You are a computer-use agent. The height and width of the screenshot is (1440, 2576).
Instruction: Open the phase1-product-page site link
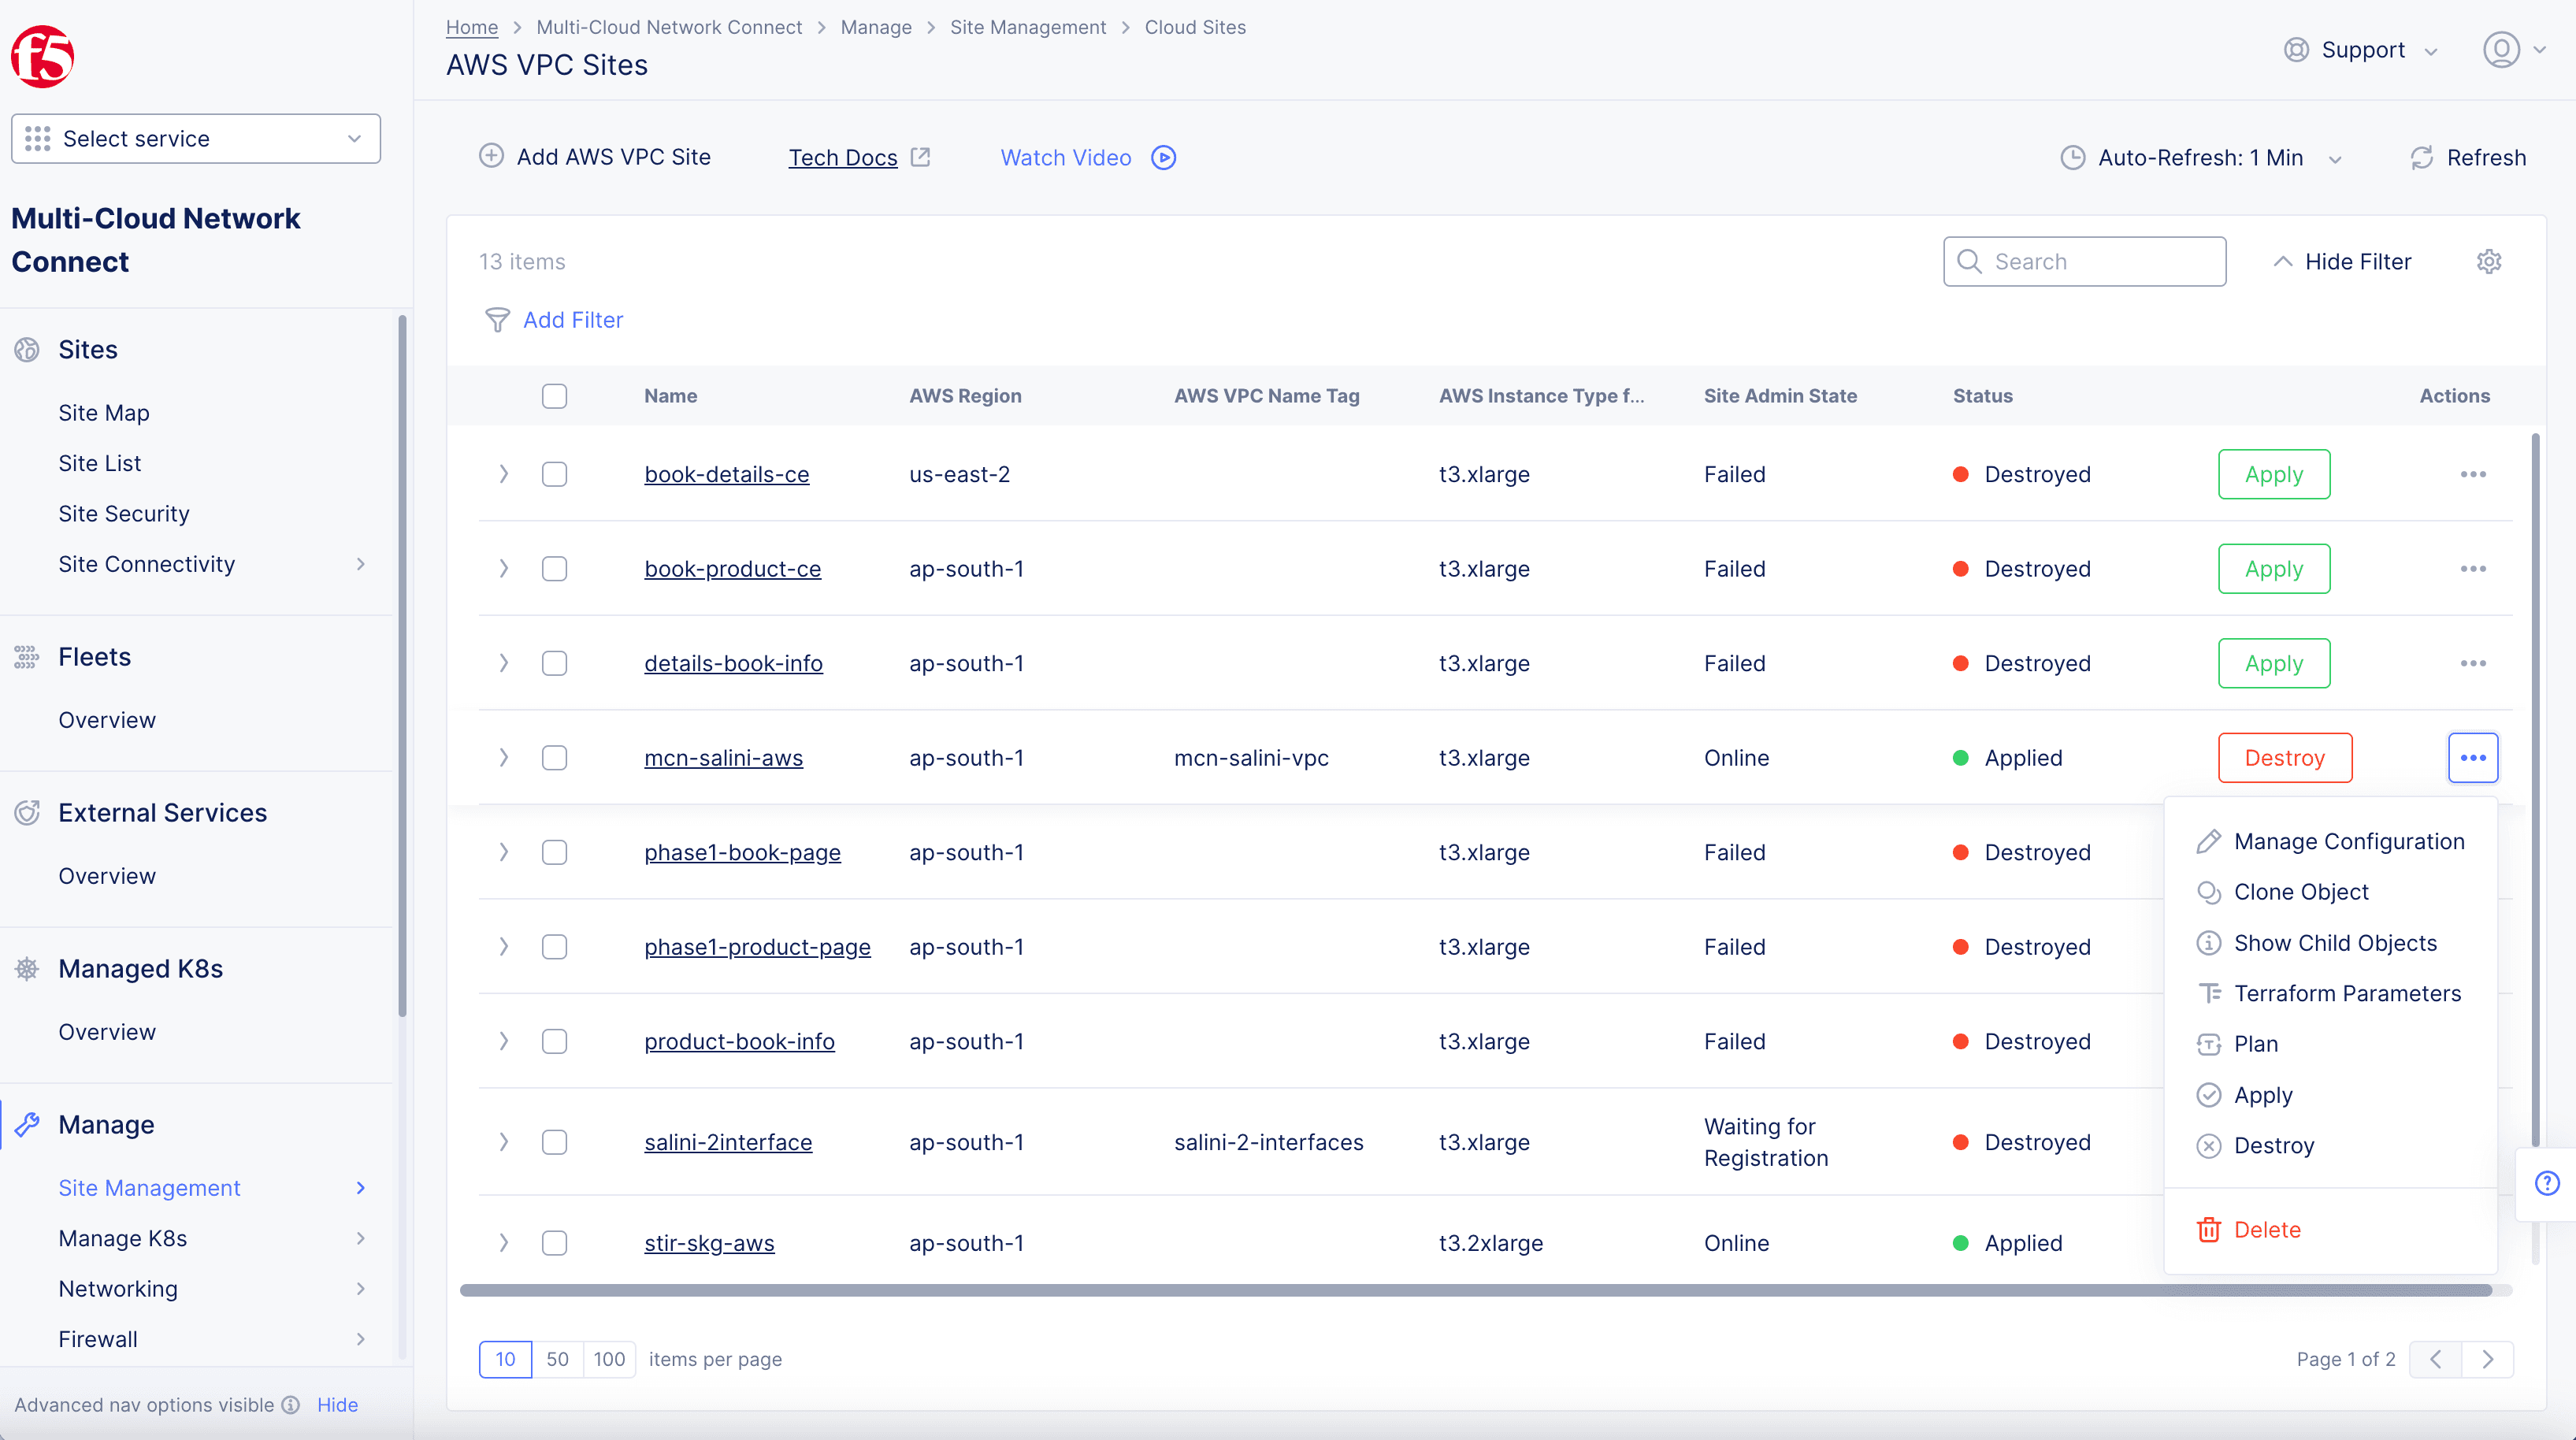[757, 947]
